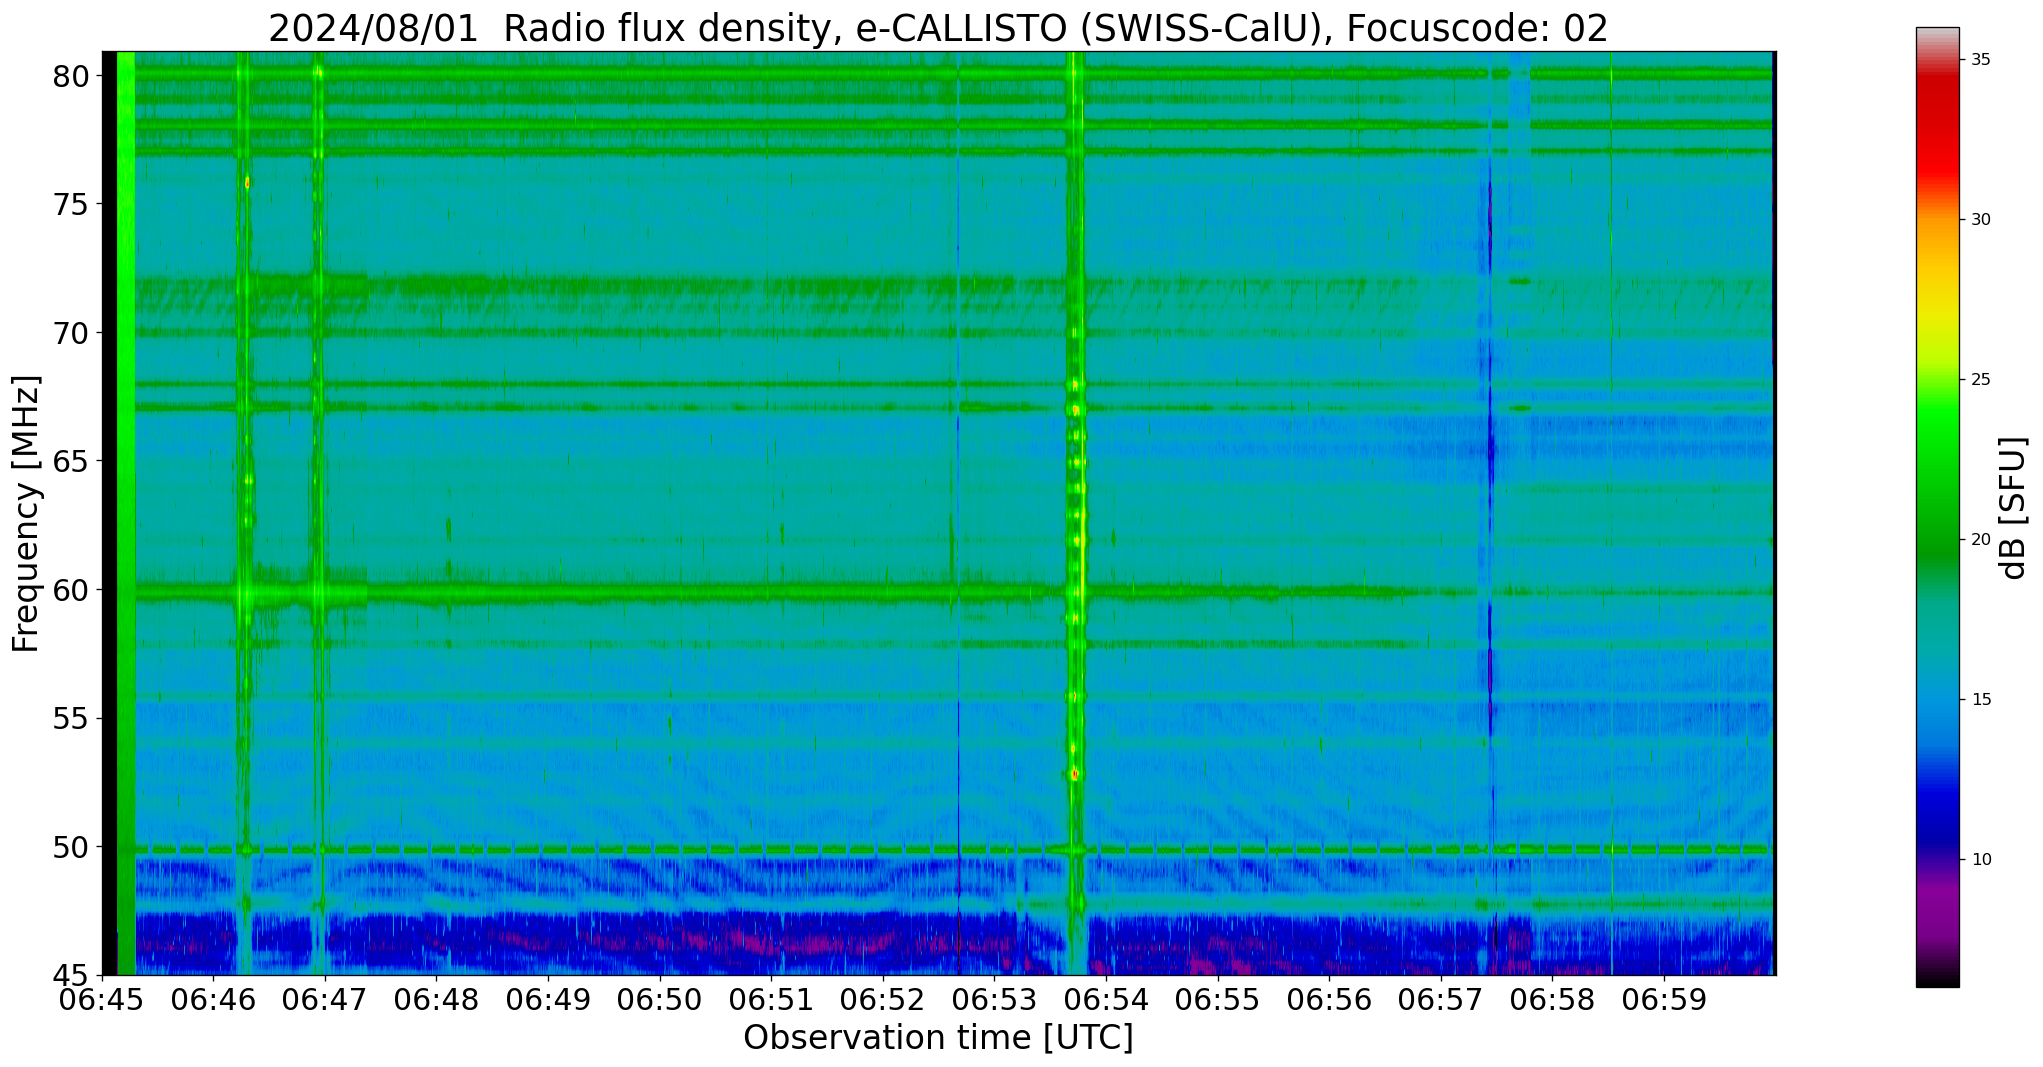This screenshot has height=1067, width=2043.
Task: Click the 50 MHz frequency tick label
Action: [x=70, y=847]
